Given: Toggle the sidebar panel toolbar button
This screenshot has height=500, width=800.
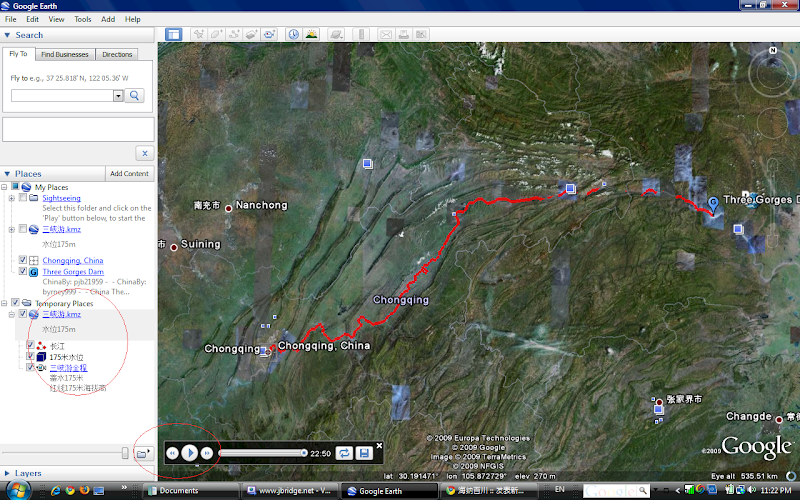Looking at the screenshot, I should click(x=173, y=35).
